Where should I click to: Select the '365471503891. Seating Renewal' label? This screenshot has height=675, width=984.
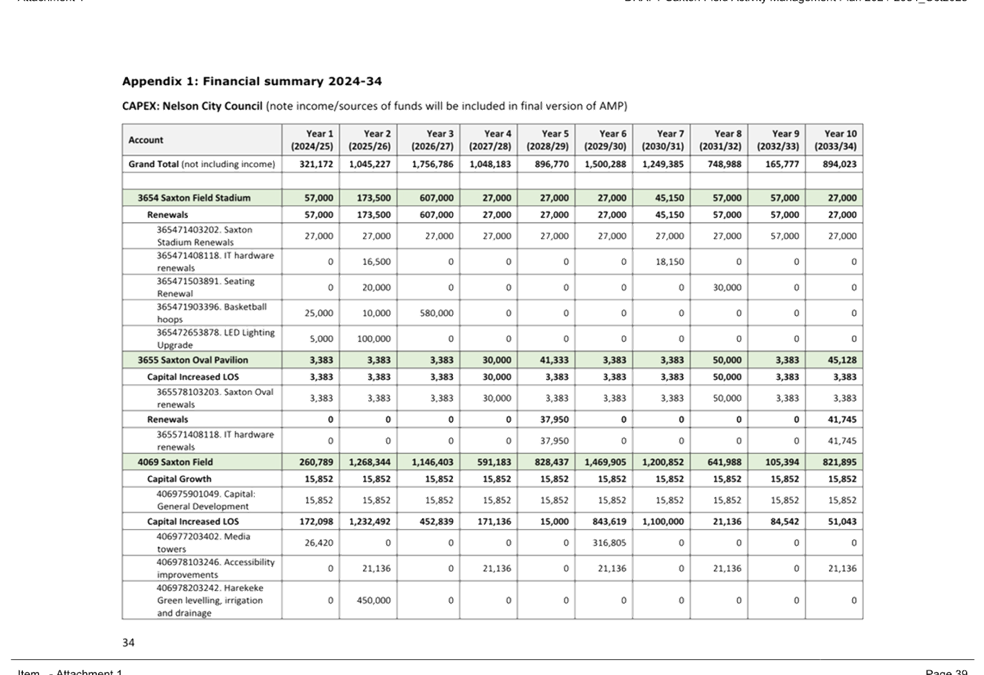click(x=205, y=287)
